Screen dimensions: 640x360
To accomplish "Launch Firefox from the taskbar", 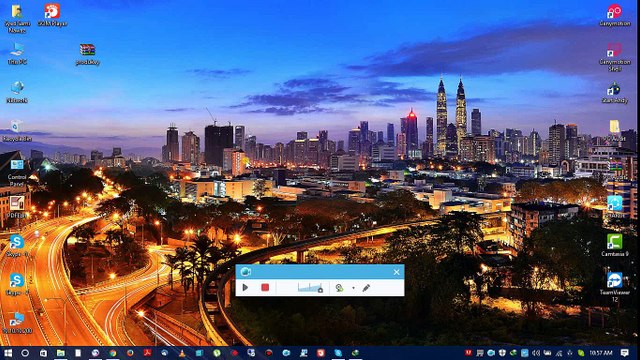I will [130, 353].
